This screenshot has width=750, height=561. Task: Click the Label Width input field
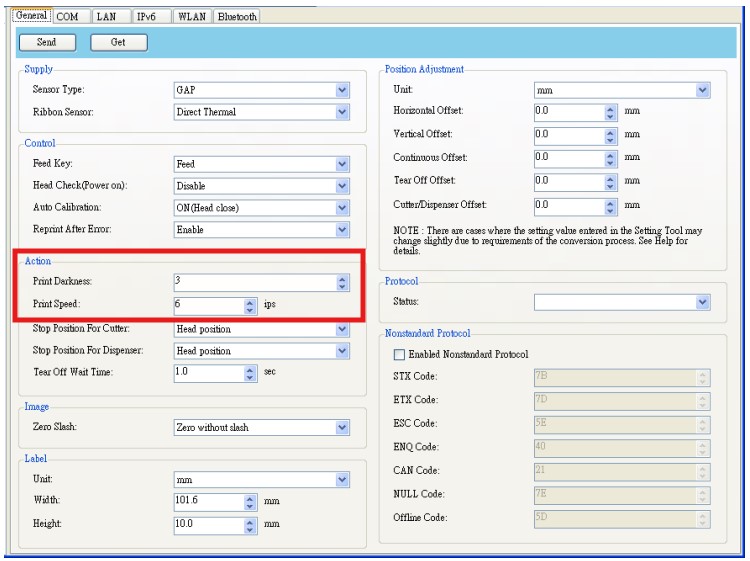(x=207, y=501)
